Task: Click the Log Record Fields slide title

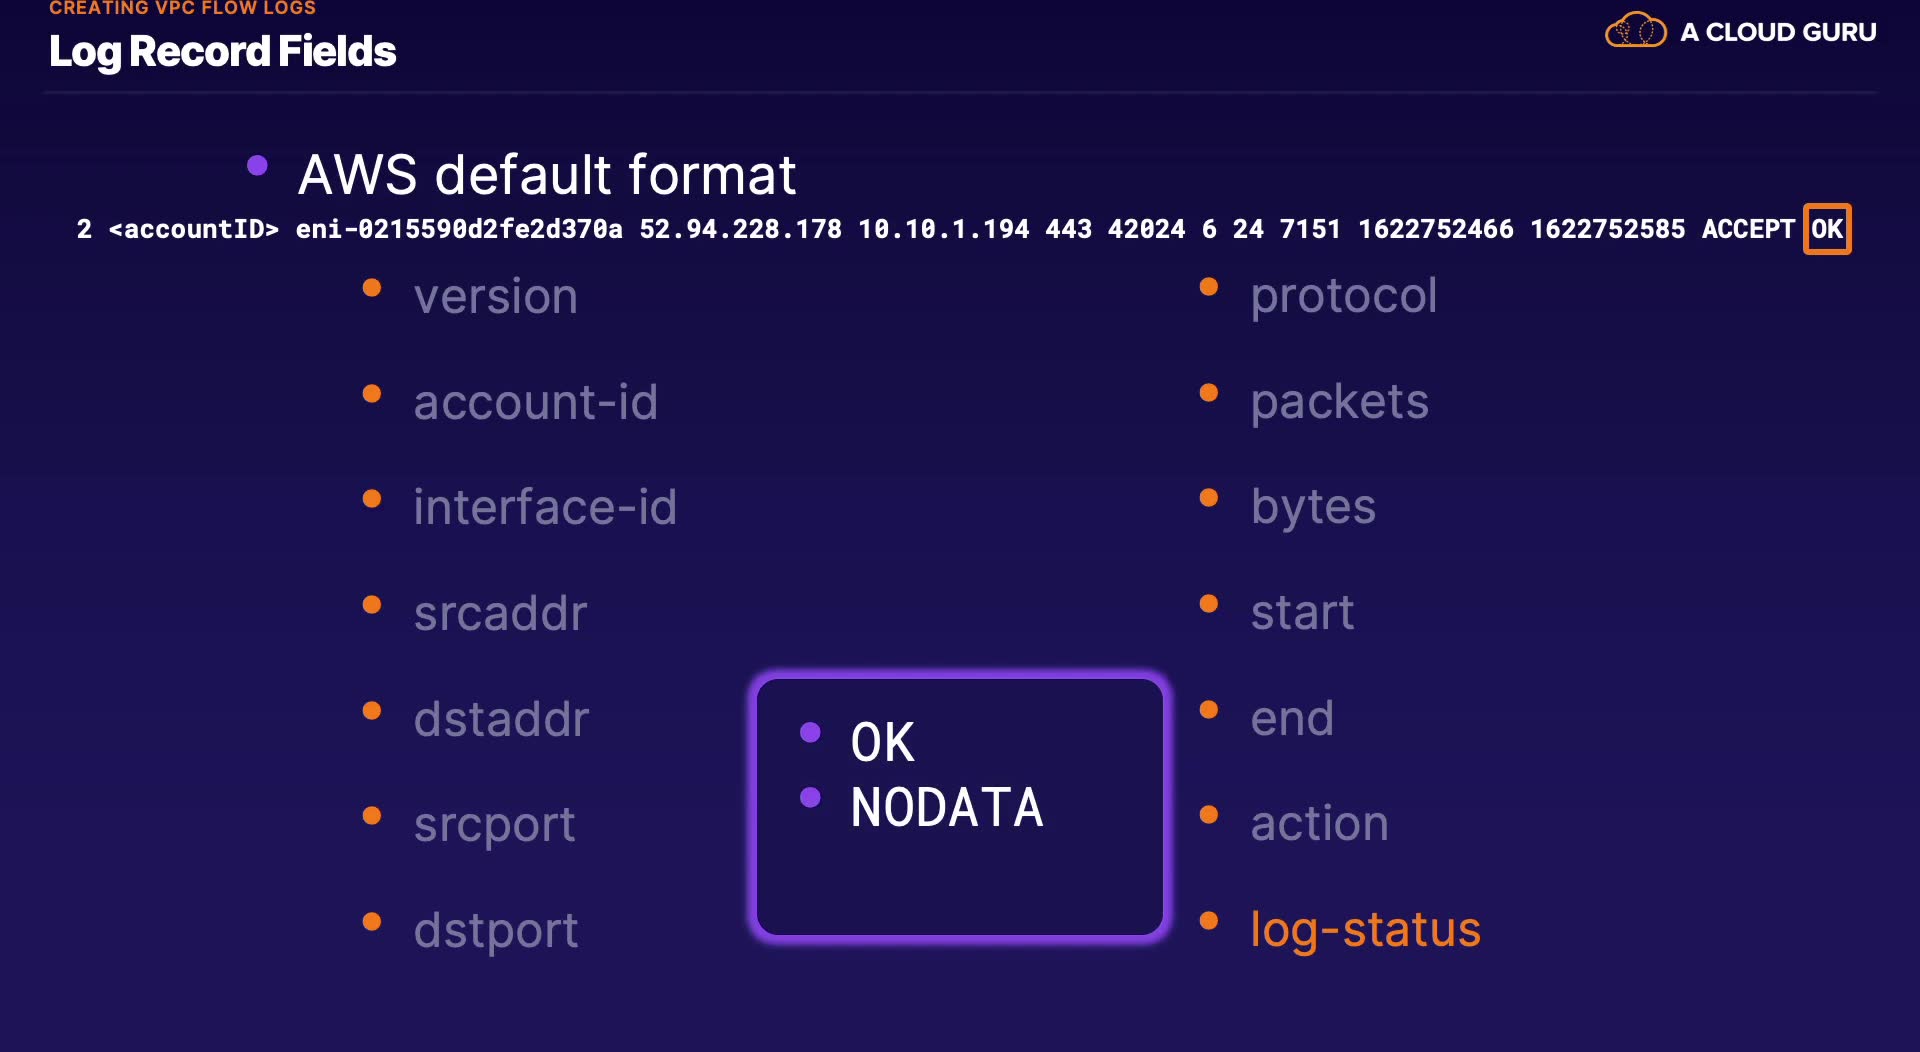Action: (222, 51)
